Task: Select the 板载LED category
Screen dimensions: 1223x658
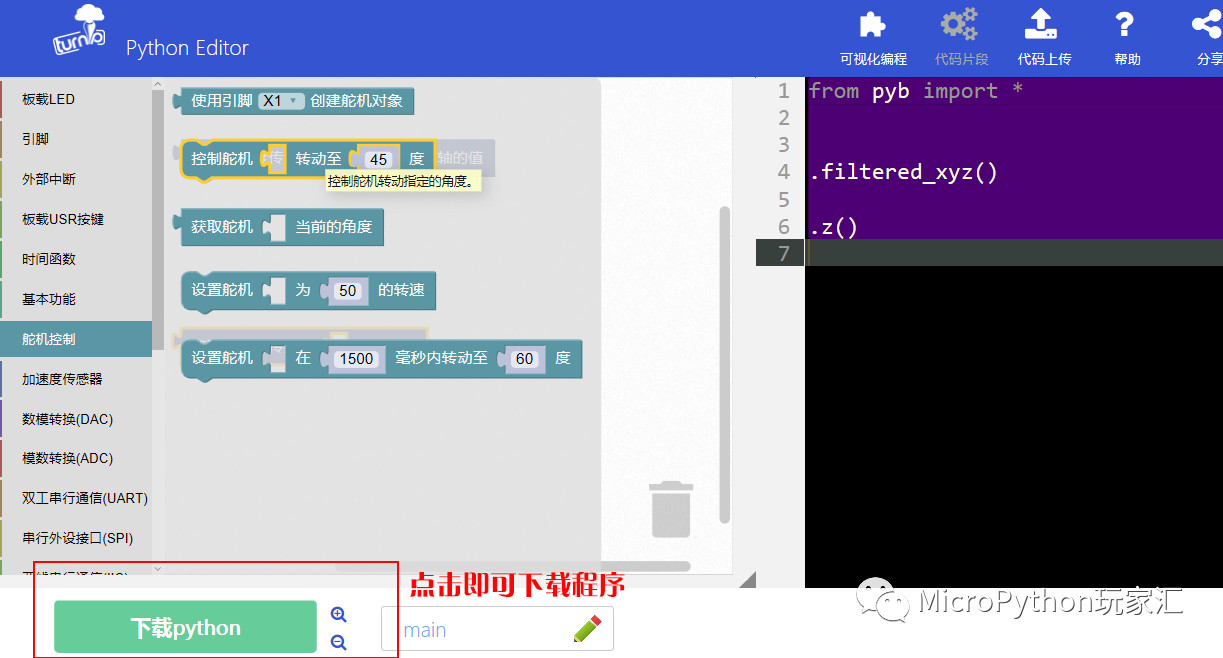Action: 76,99
